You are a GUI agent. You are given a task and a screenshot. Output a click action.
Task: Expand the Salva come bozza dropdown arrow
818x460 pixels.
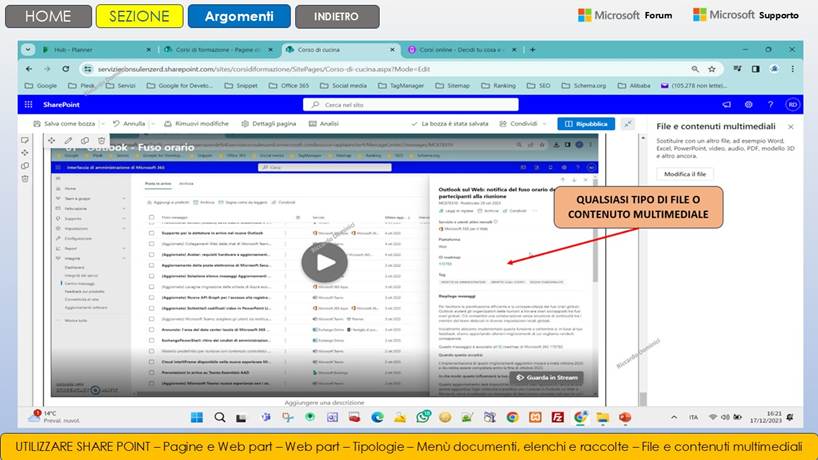coord(103,124)
